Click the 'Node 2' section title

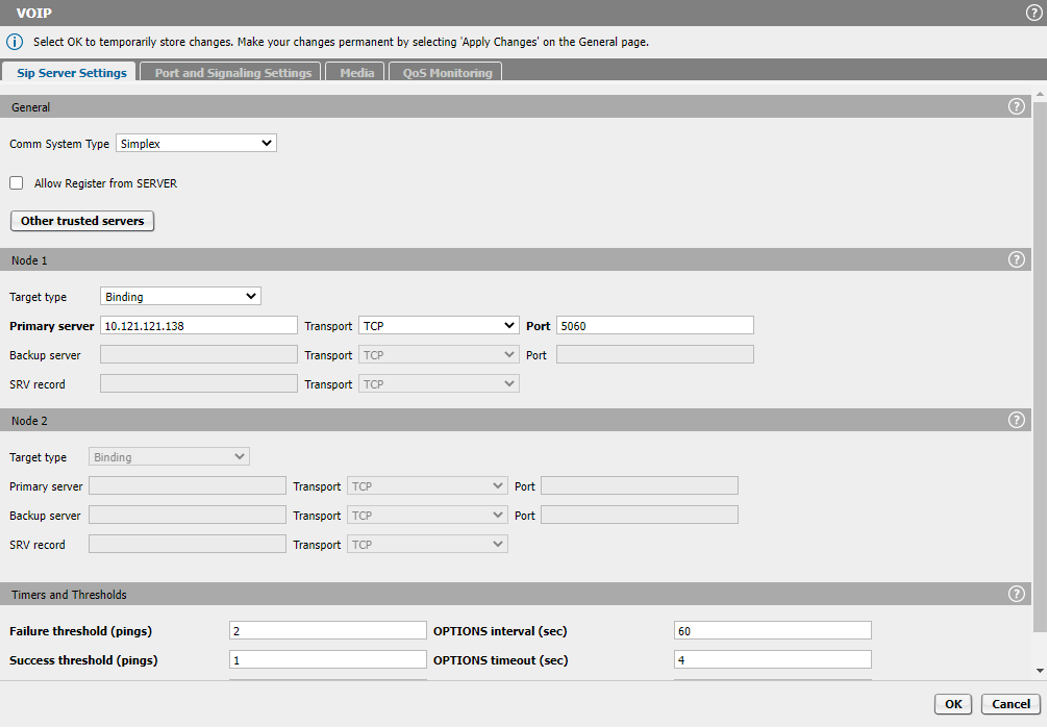[29, 421]
